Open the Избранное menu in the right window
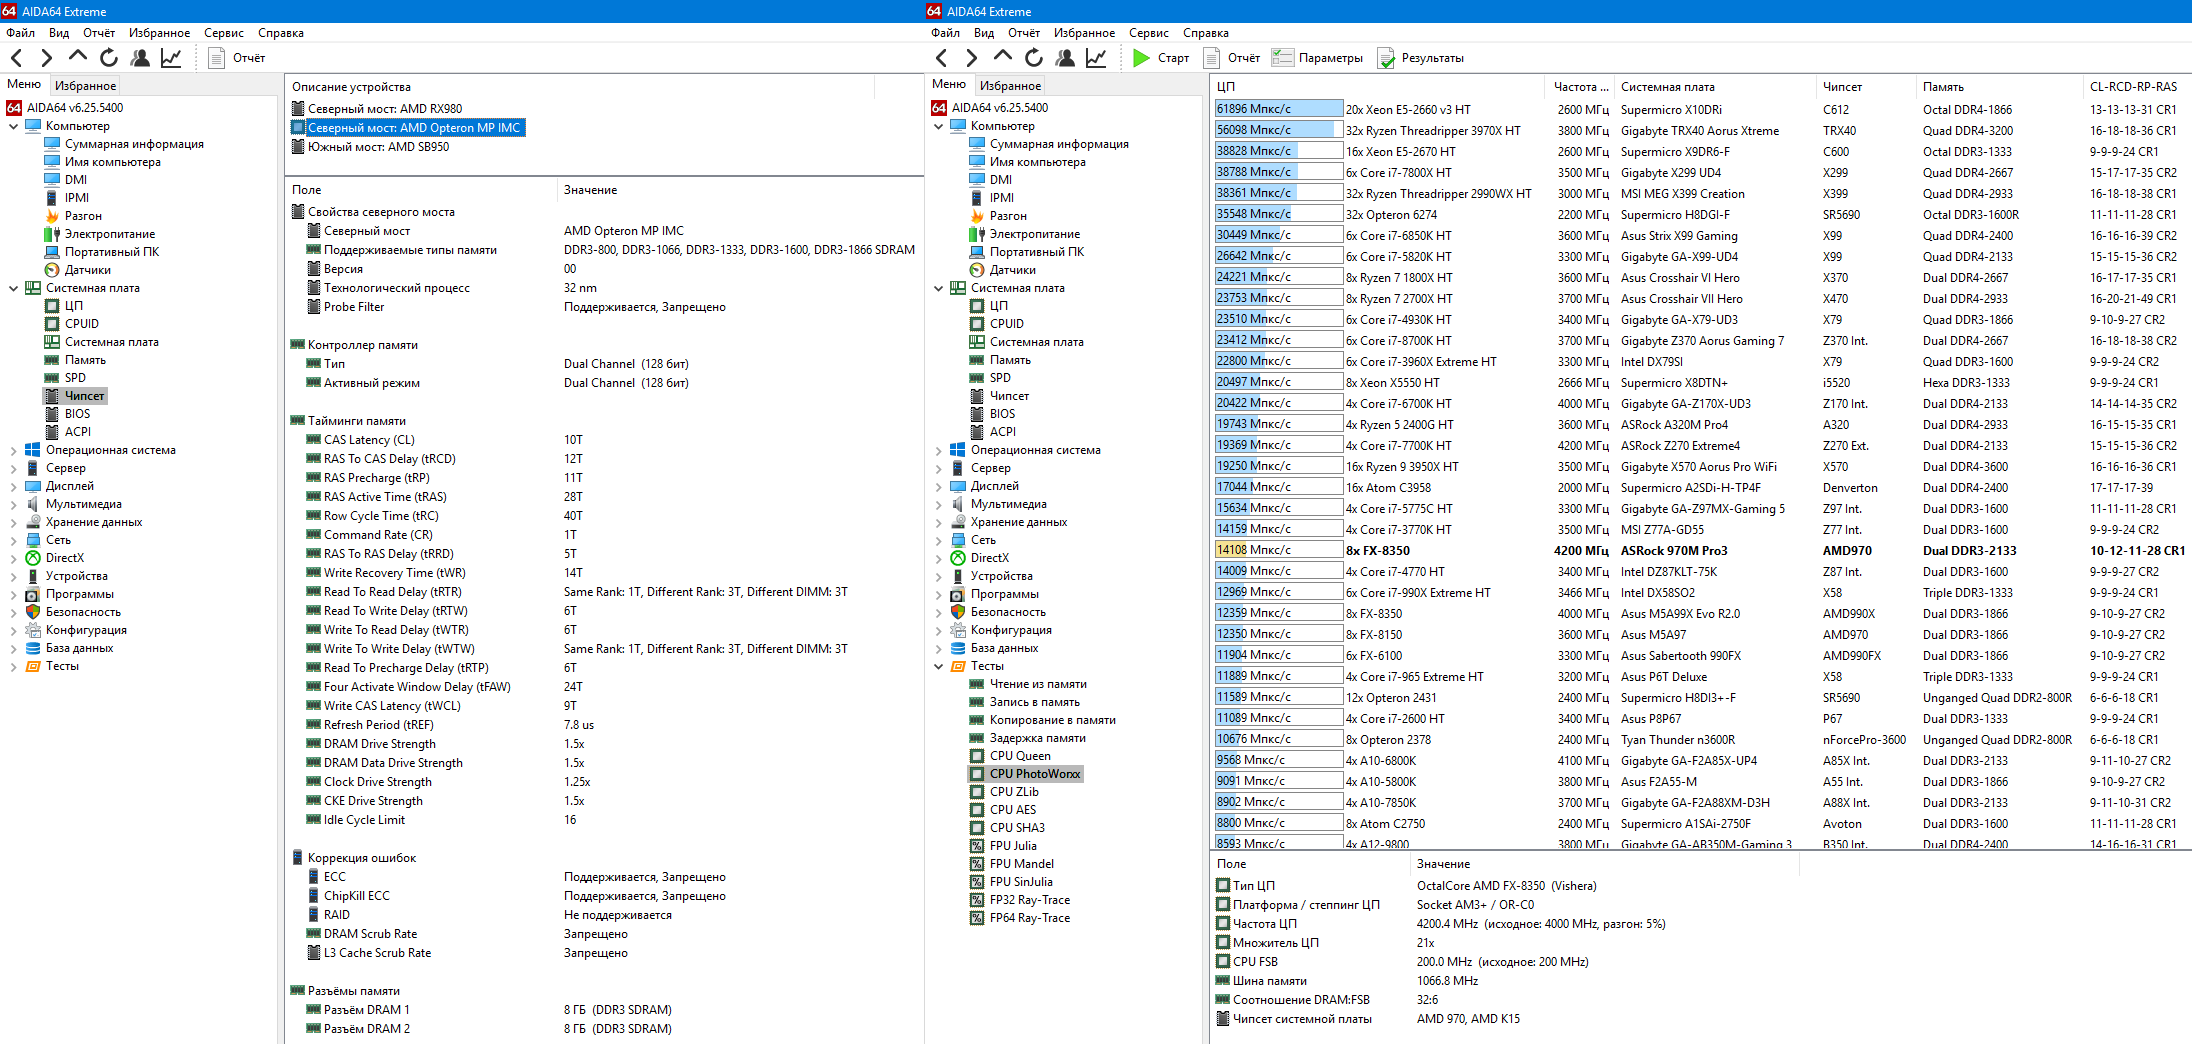2192x1044 pixels. 1084,33
